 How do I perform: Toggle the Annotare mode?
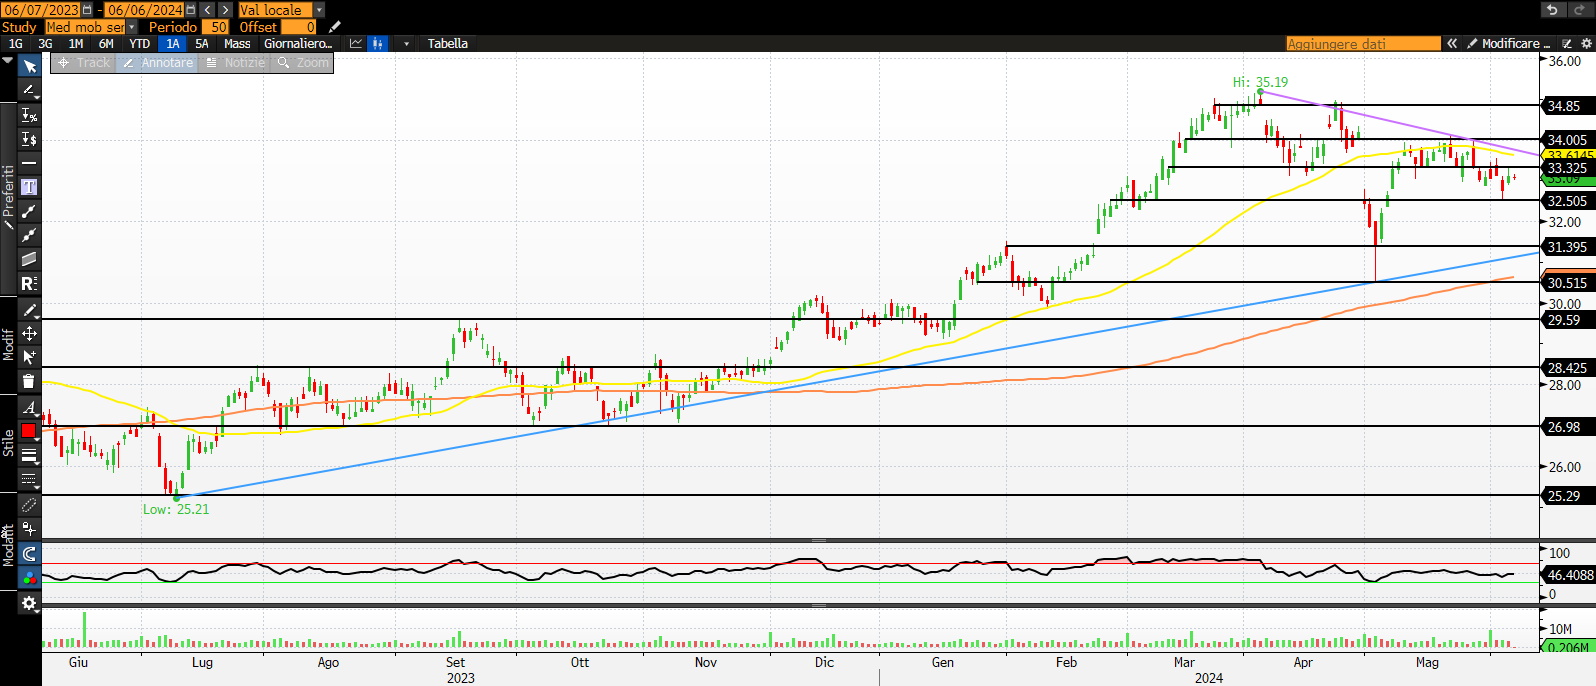156,62
